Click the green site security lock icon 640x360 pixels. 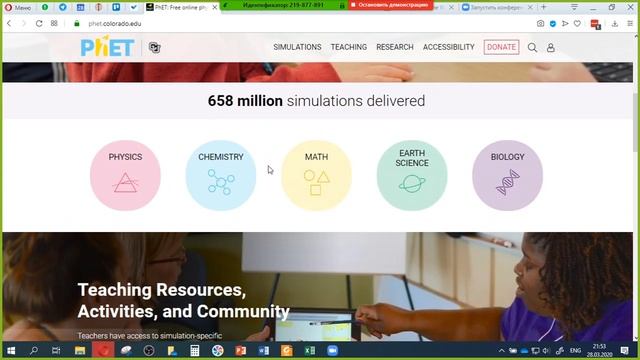(77, 24)
